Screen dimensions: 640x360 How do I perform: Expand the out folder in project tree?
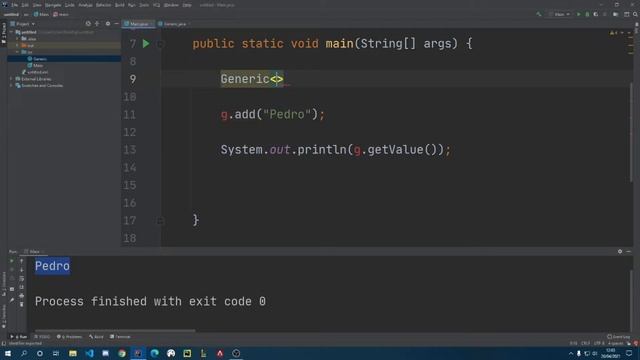[x=17, y=45]
